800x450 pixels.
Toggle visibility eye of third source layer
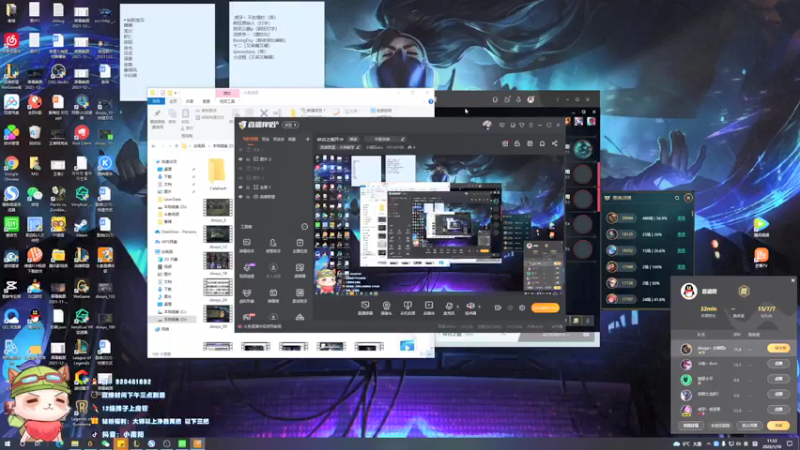pyautogui.click(x=241, y=168)
